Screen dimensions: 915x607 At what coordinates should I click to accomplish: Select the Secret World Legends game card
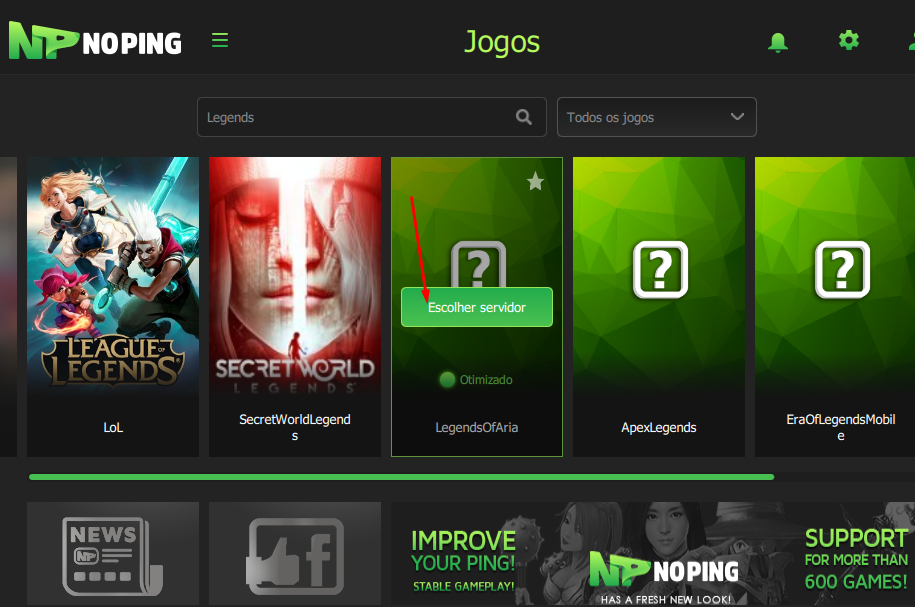coord(295,307)
